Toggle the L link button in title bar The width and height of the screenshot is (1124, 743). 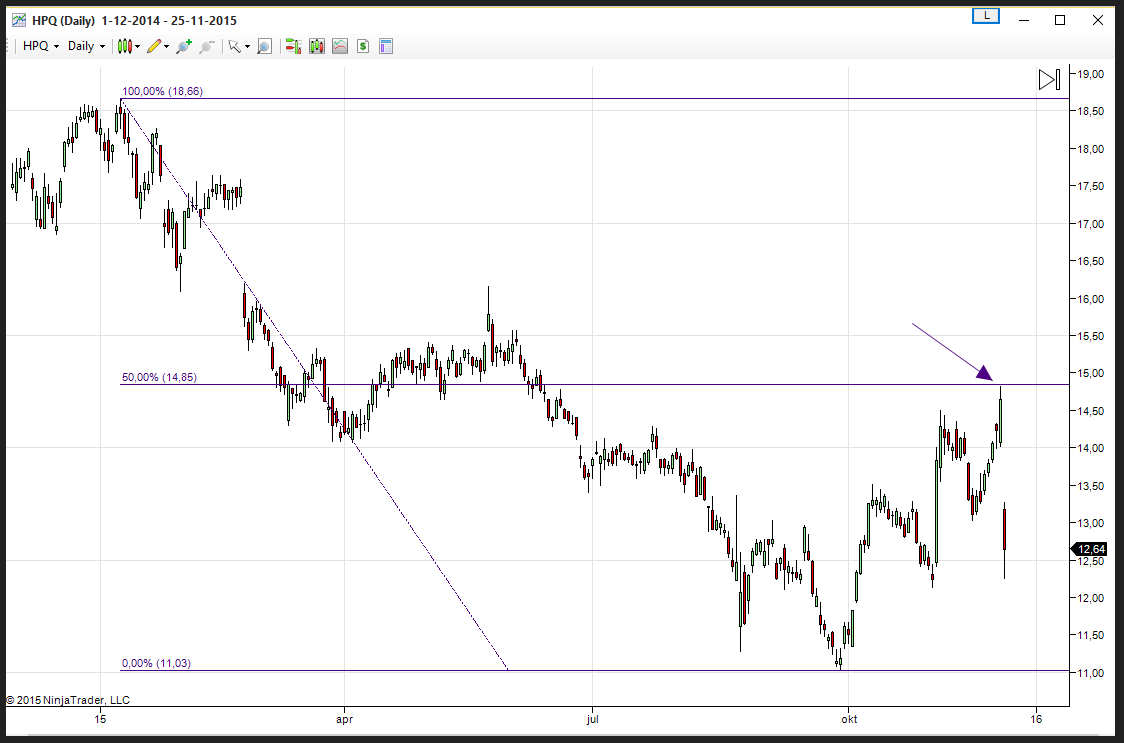[986, 16]
